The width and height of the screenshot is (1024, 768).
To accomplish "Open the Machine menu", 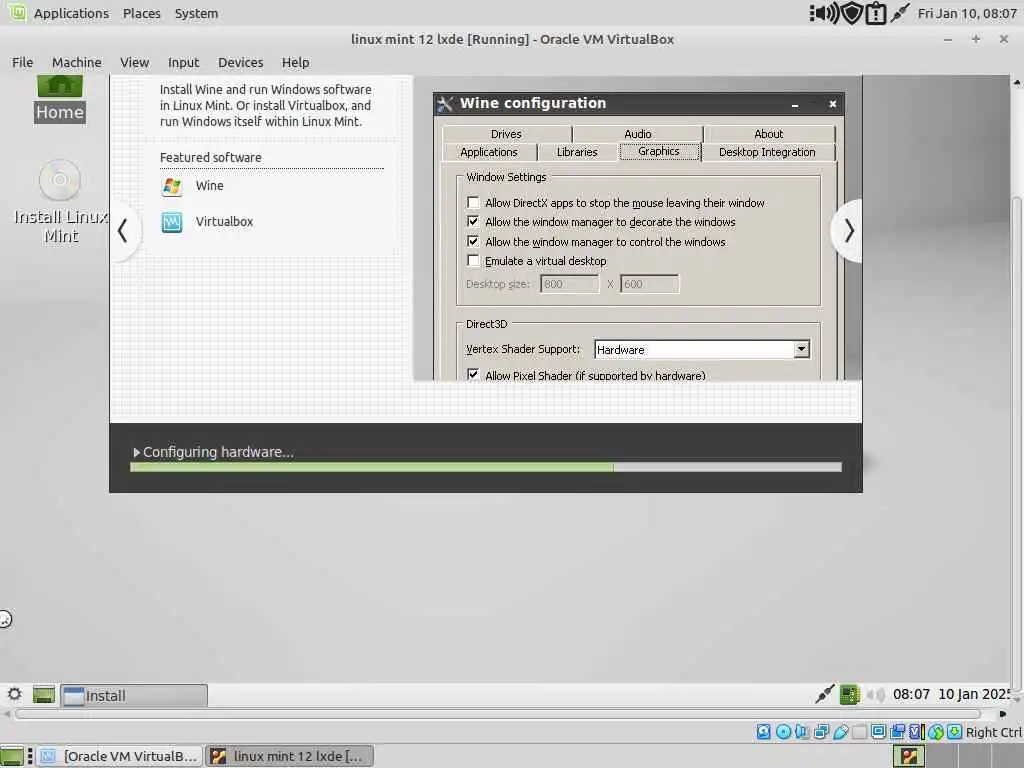I will (76, 62).
